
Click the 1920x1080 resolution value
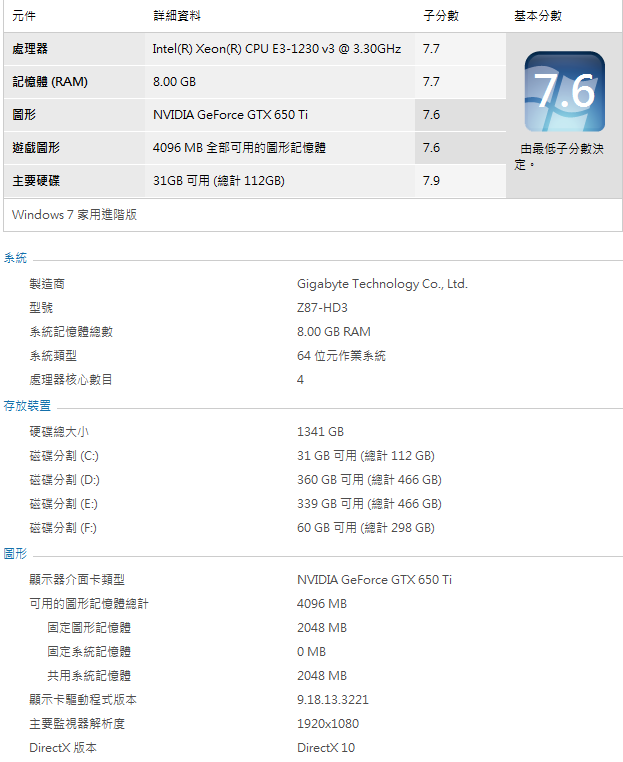click(328, 724)
